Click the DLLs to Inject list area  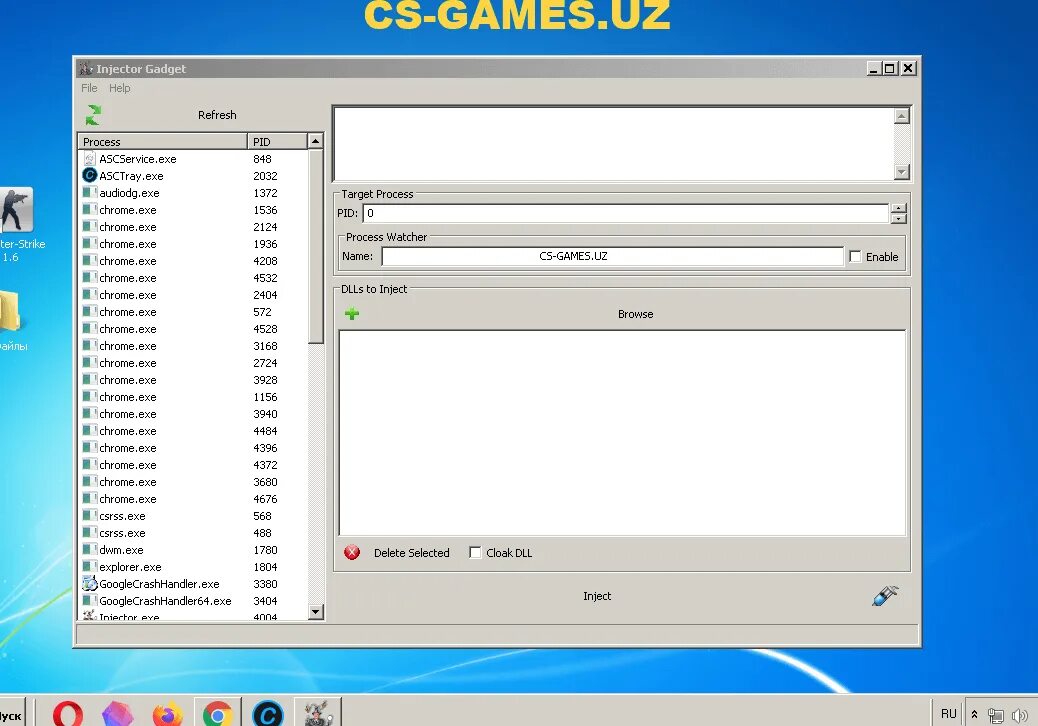pyautogui.click(x=622, y=433)
